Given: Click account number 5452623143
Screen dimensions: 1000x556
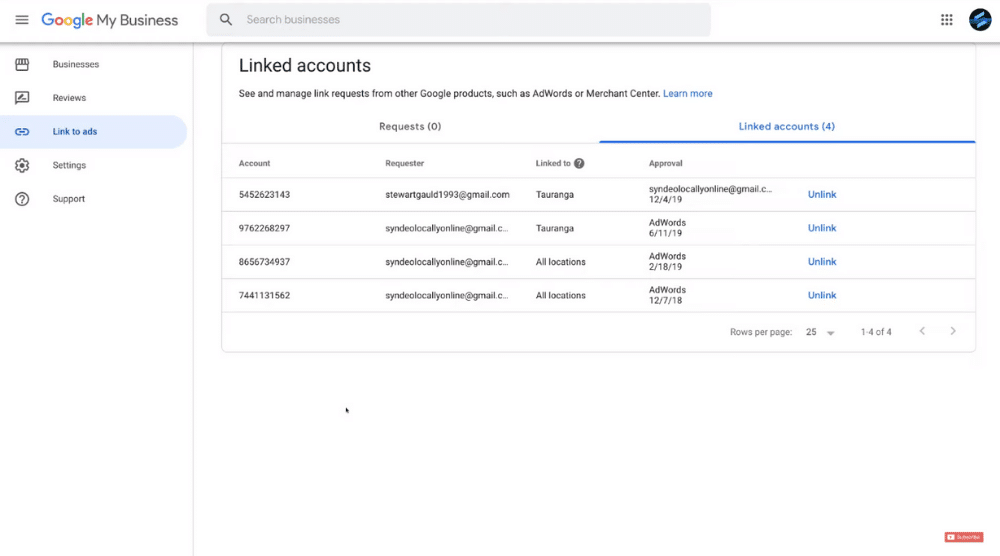Looking at the screenshot, I should tap(264, 194).
